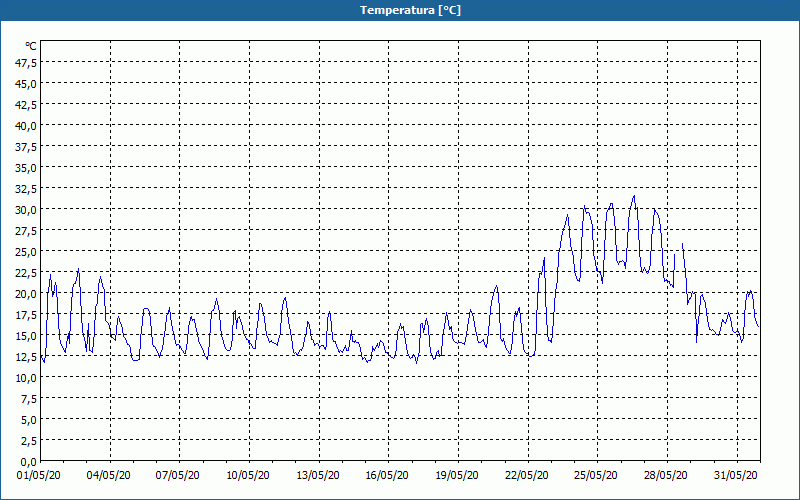Click the 10/05/20 date label
Screen dimensions: 800x500
pos(248,476)
